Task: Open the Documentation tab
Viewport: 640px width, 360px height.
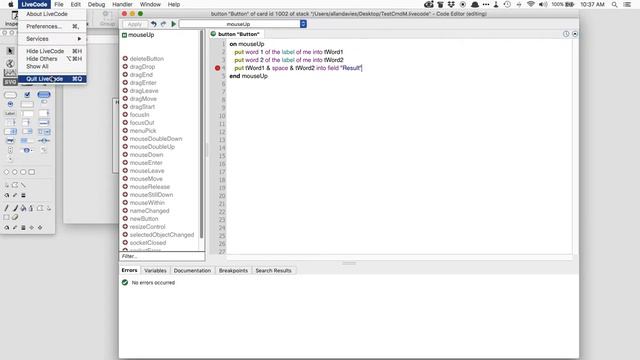Action: coord(192,271)
